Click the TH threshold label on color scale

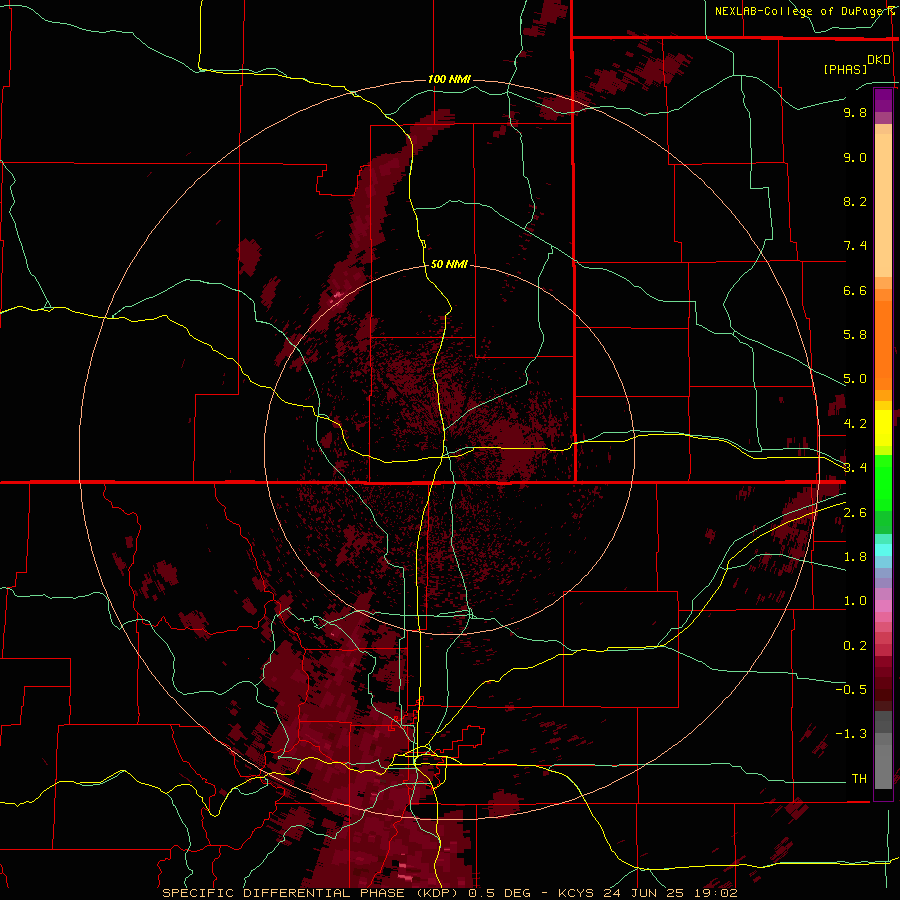859,779
